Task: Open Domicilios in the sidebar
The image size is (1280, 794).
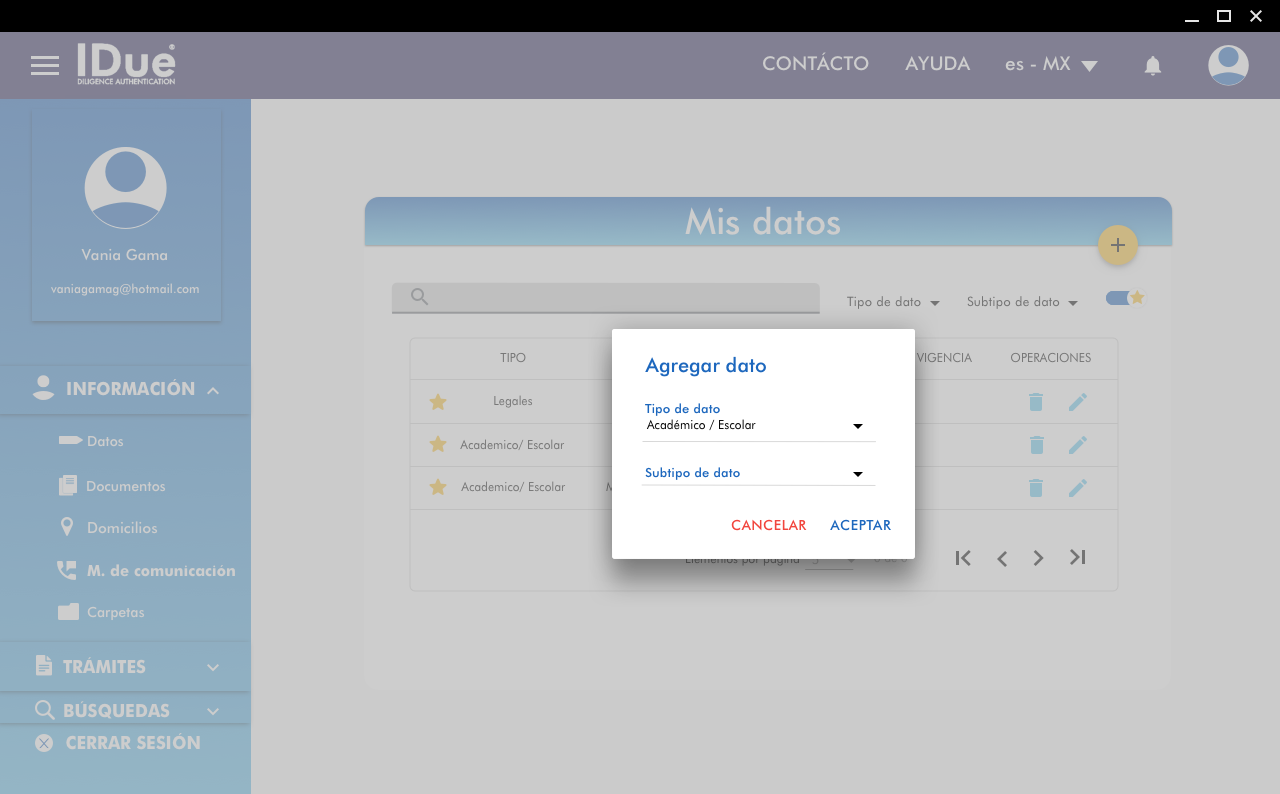Action: point(121,528)
